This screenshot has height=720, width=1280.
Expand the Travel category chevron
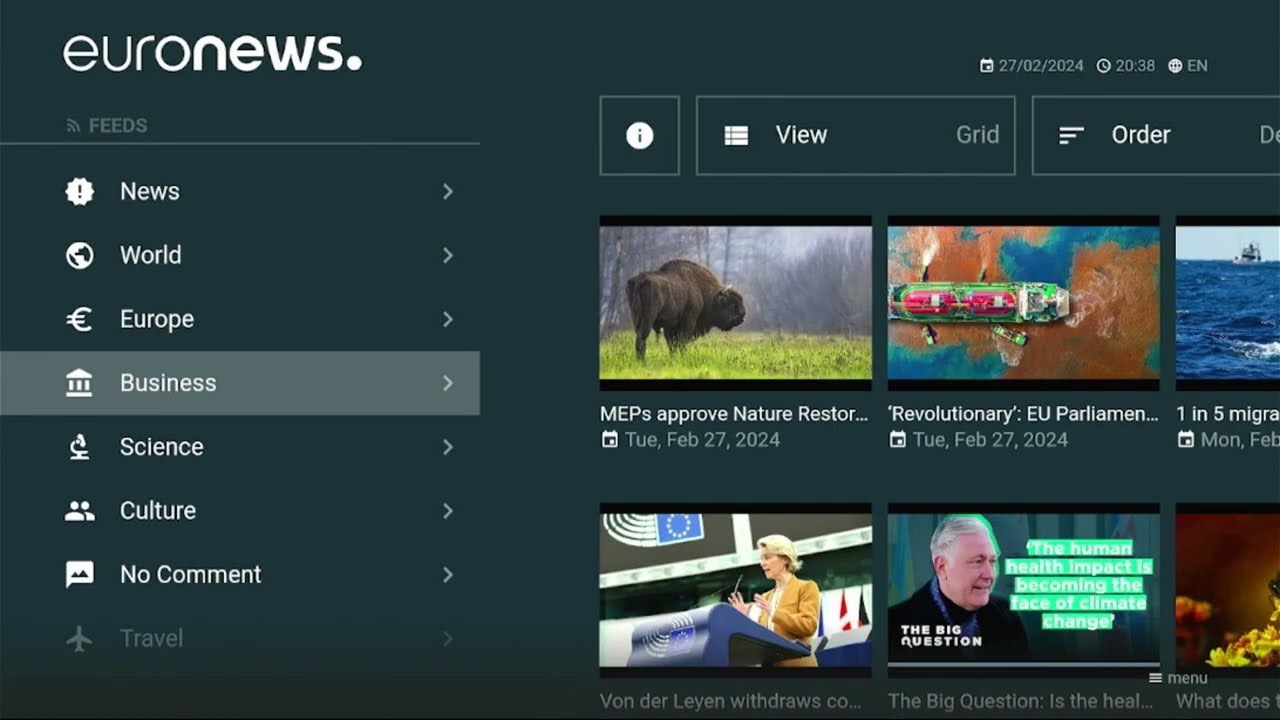(x=447, y=638)
